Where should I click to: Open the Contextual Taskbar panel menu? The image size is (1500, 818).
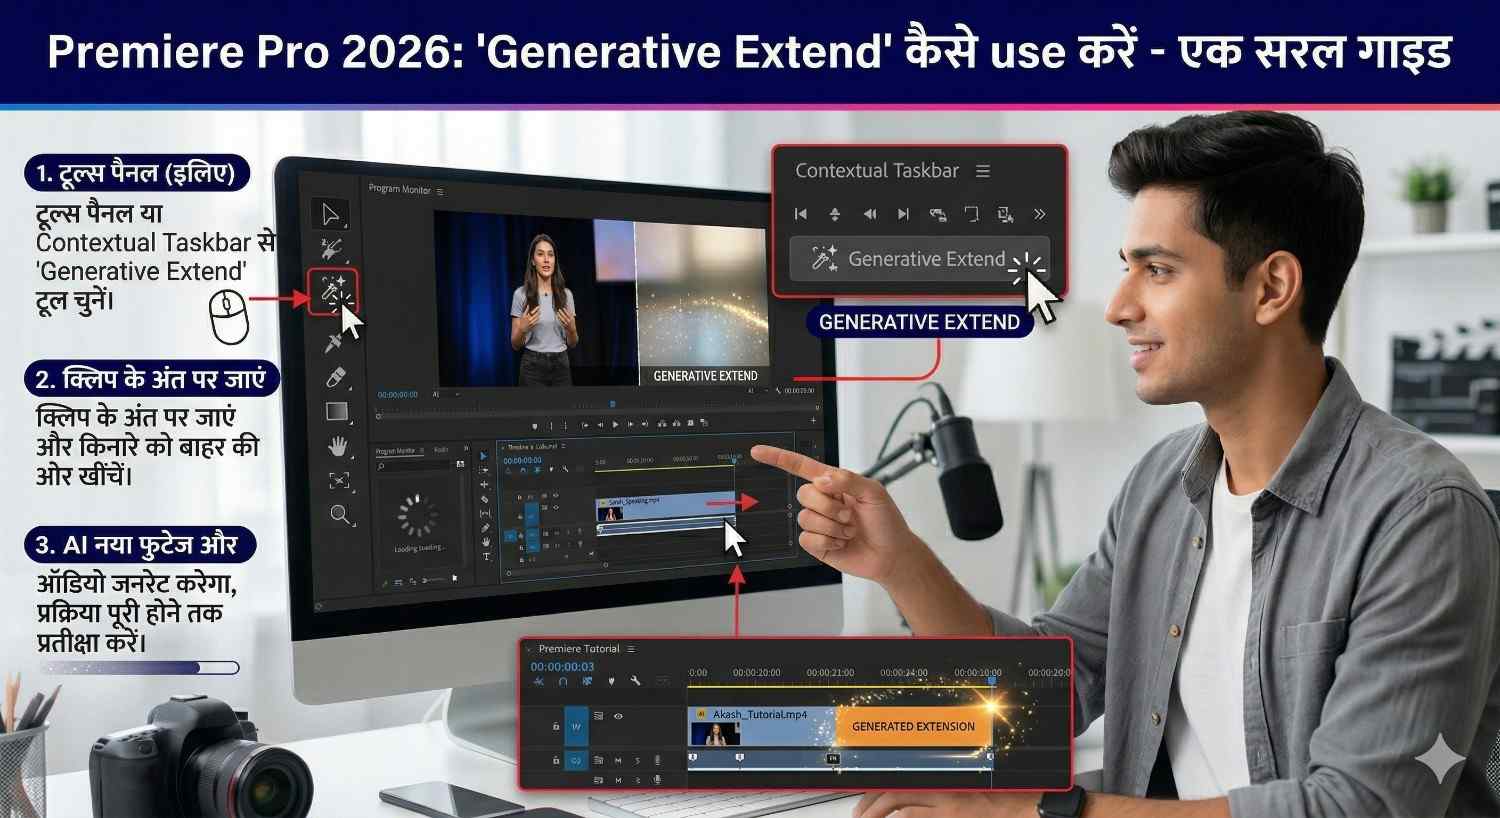coord(983,171)
